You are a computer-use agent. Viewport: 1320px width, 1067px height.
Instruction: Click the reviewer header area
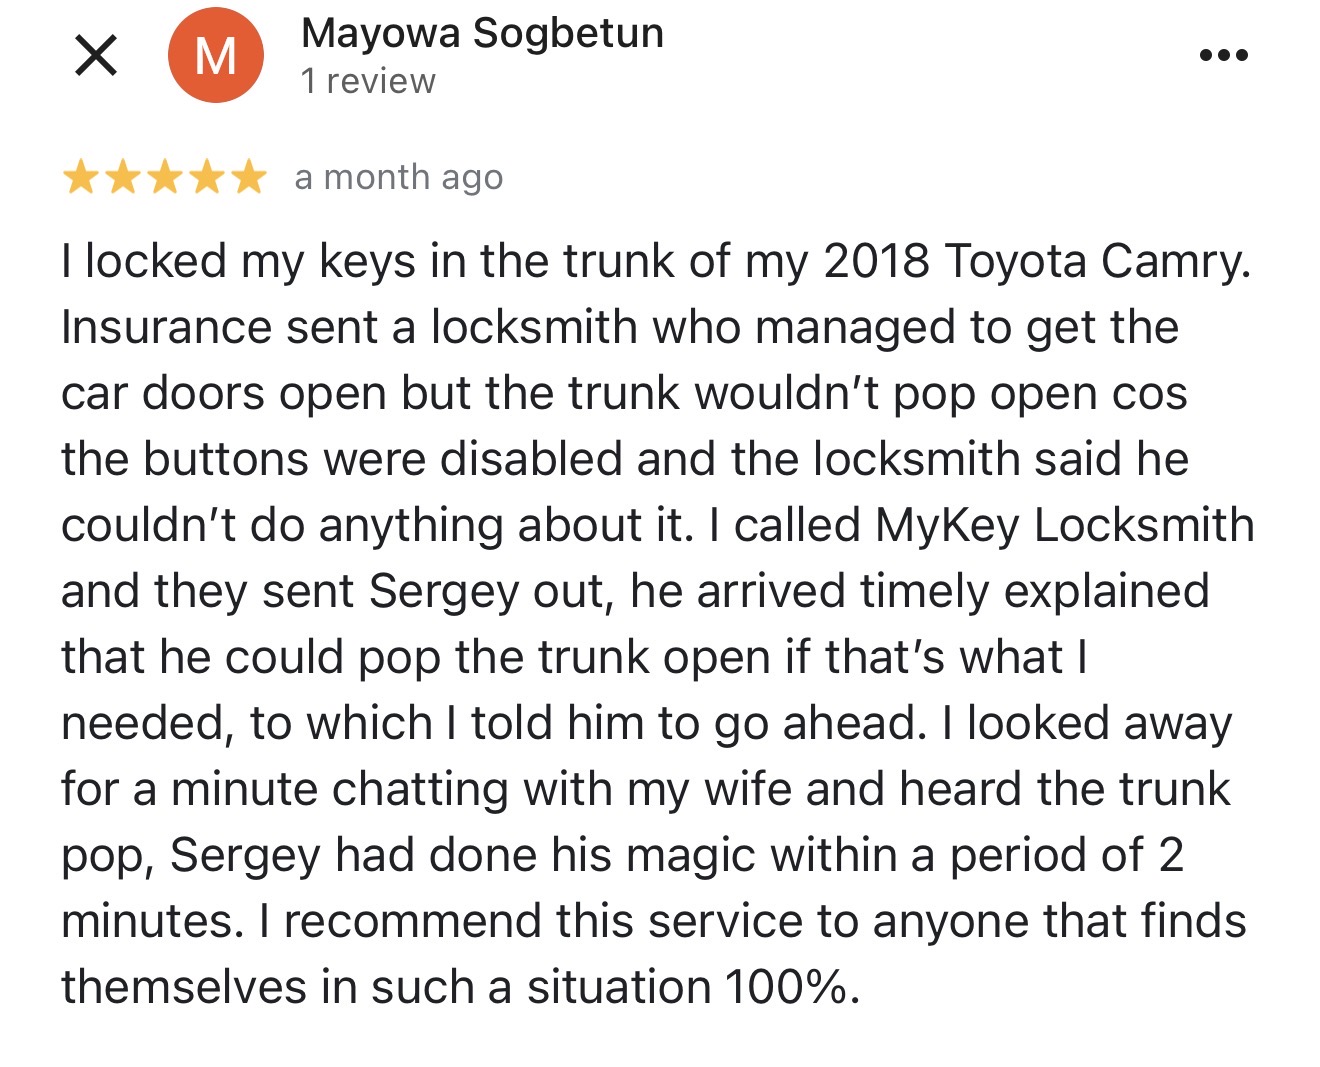click(482, 54)
